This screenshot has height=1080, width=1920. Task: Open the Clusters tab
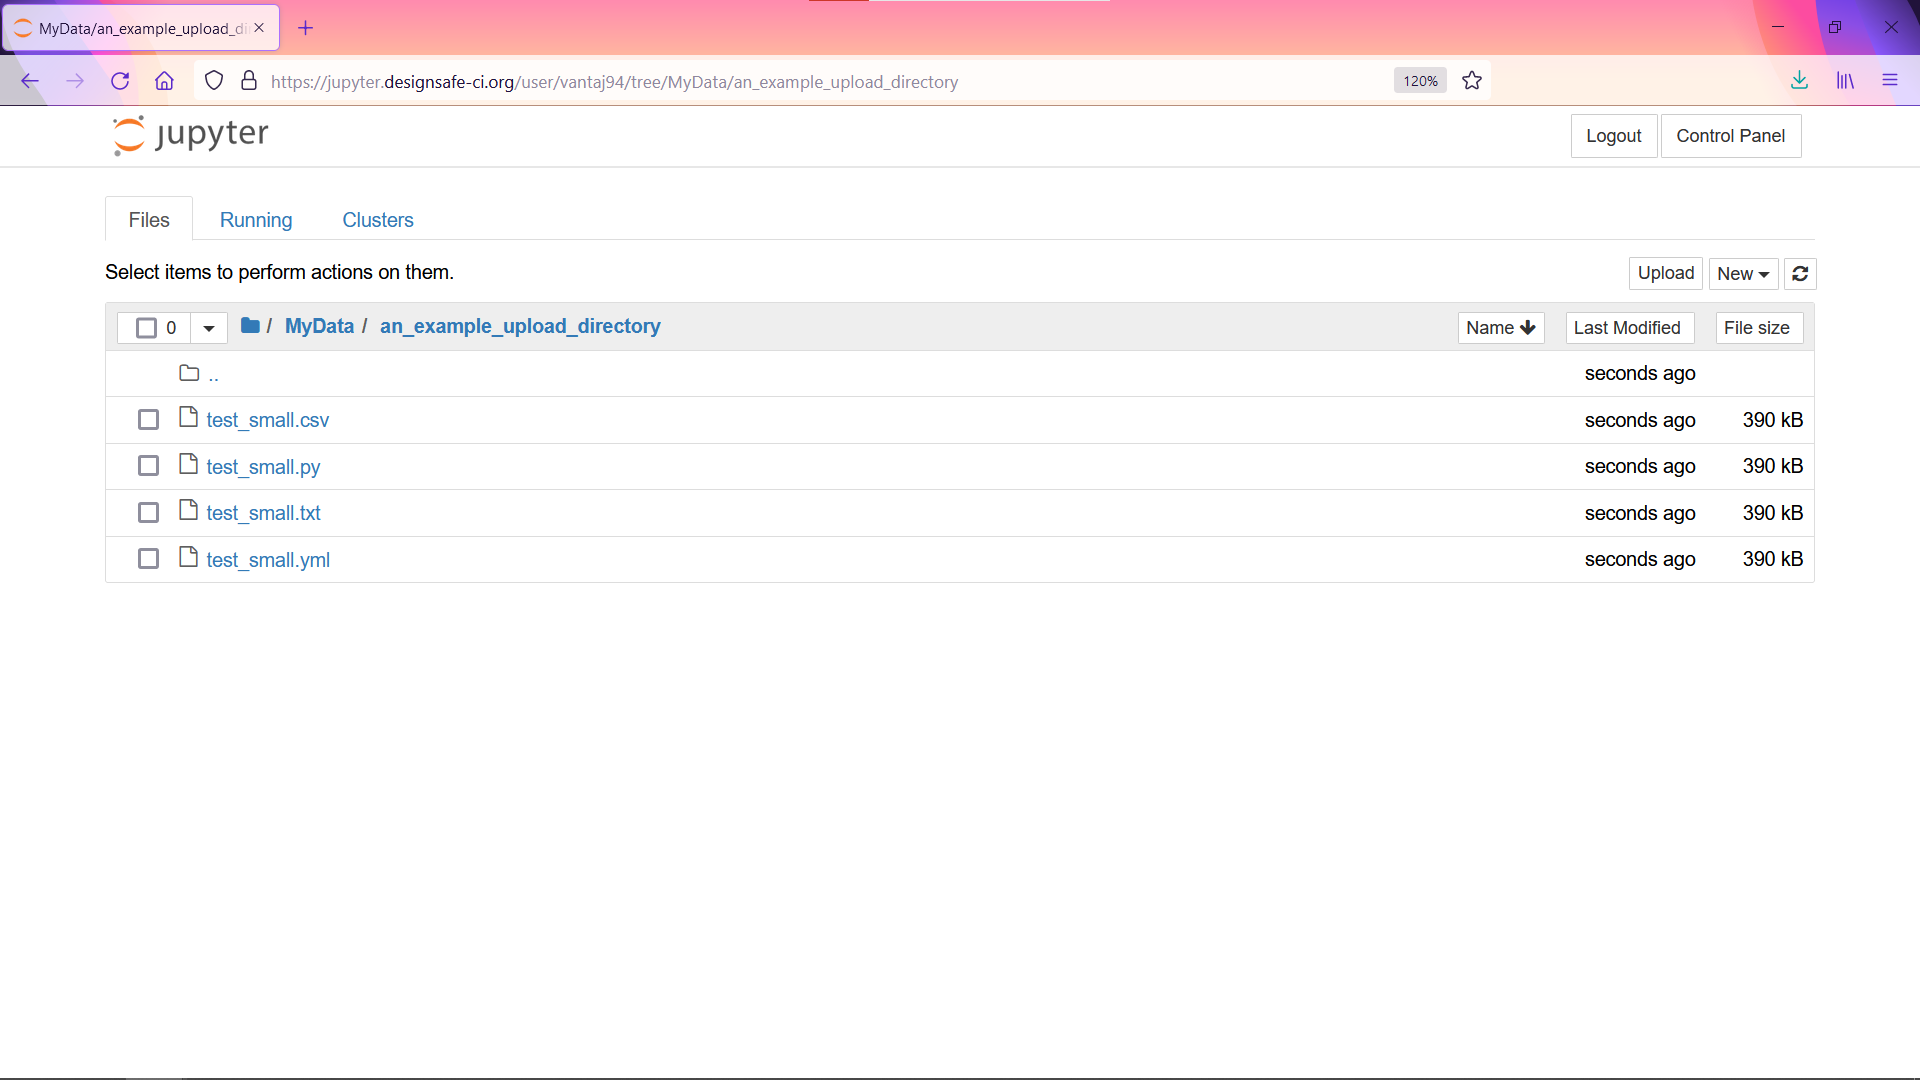point(377,219)
